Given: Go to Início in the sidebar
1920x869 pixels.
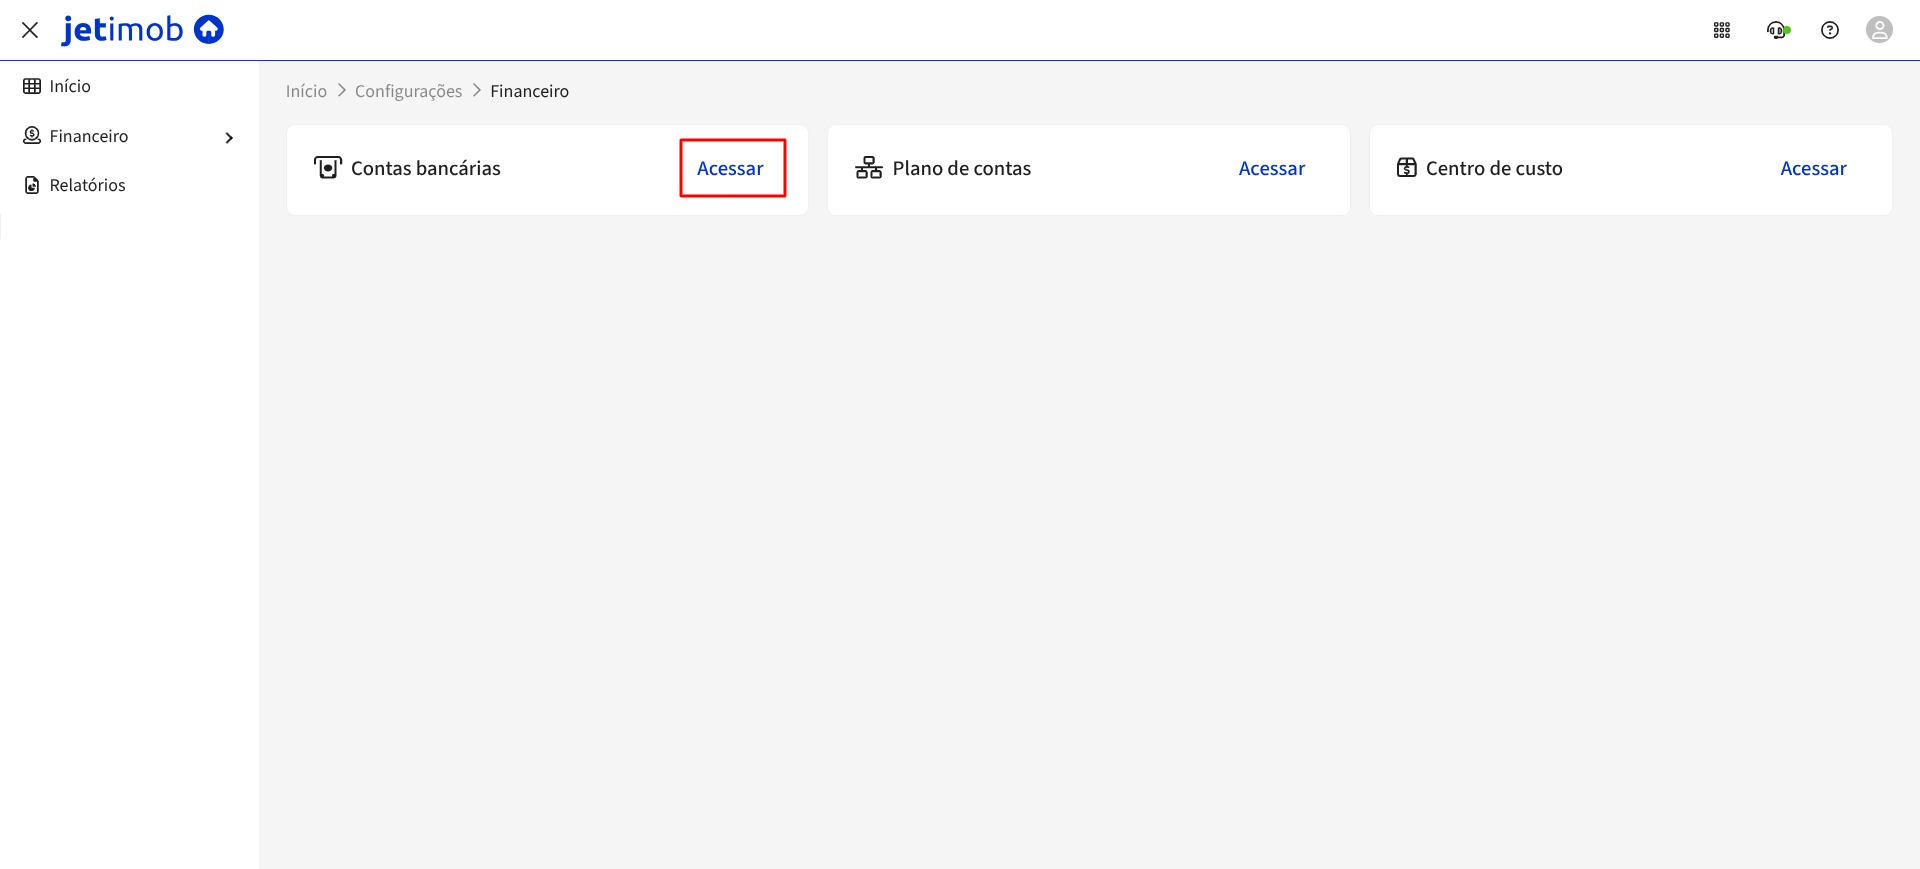Looking at the screenshot, I should tap(70, 87).
